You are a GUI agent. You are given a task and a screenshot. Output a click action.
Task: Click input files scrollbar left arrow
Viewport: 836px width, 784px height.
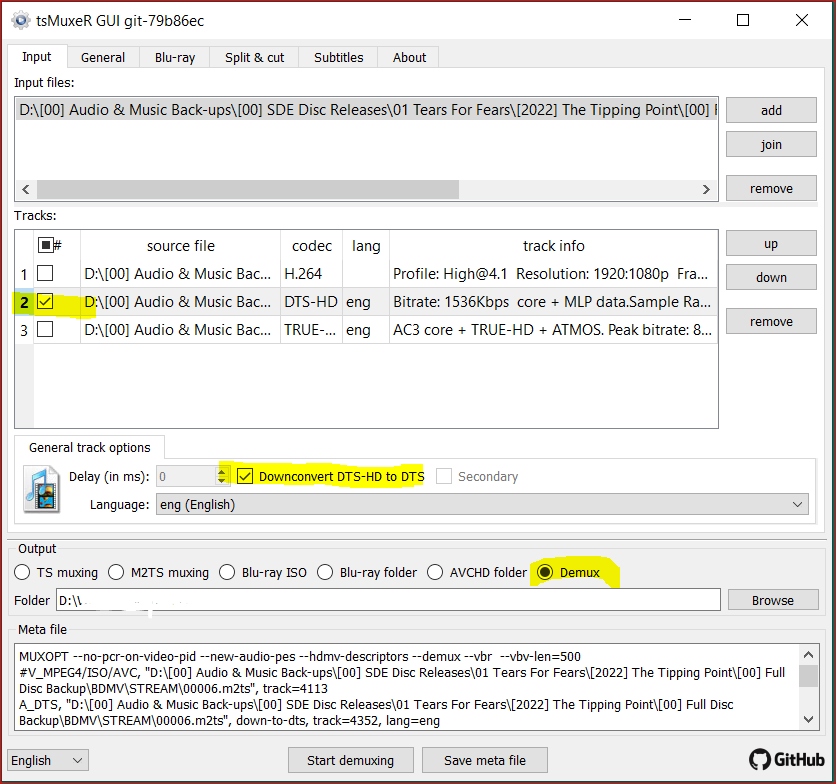point(26,189)
